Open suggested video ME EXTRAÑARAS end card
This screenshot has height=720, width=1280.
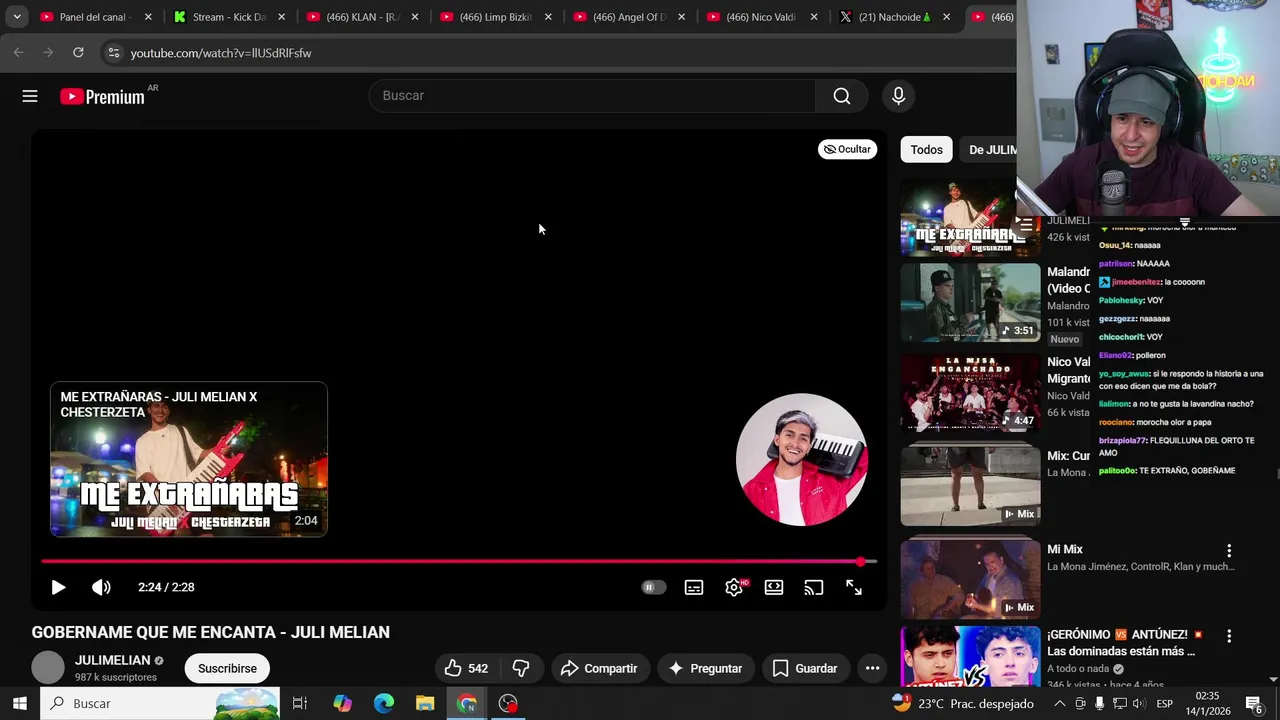tap(189, 459)
